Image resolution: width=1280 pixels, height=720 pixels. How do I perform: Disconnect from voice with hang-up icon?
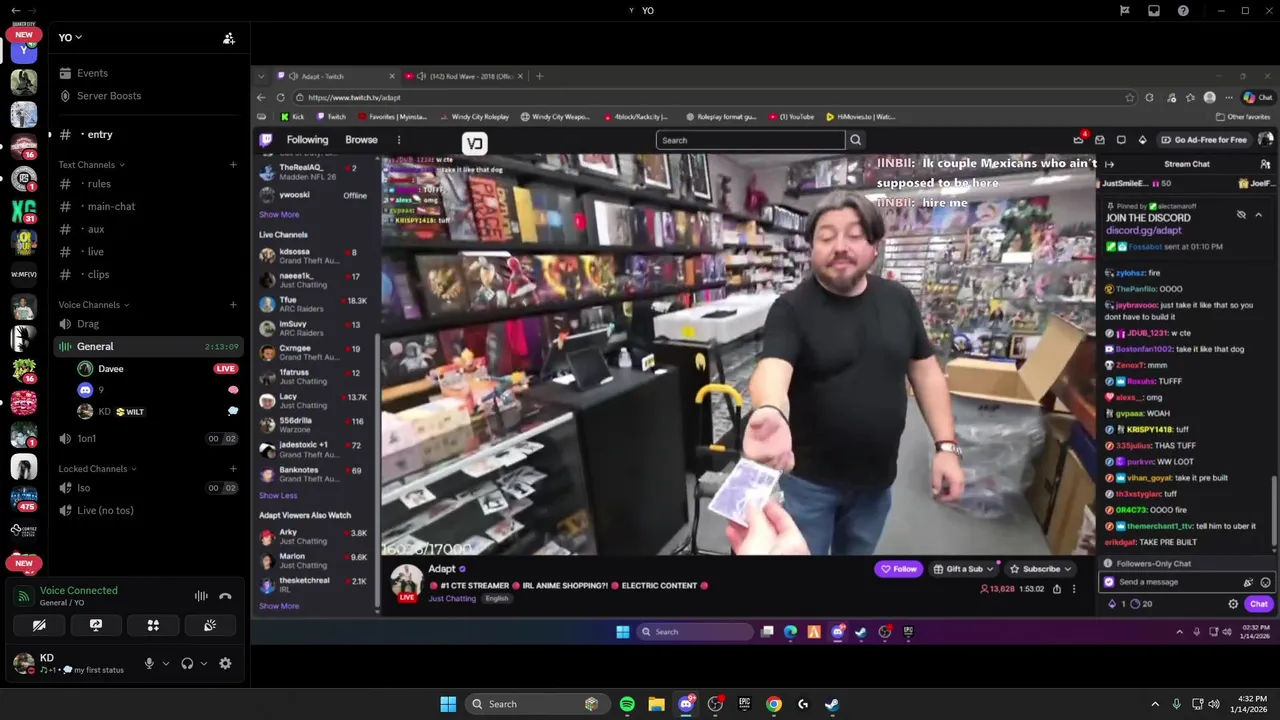point(226,596)
